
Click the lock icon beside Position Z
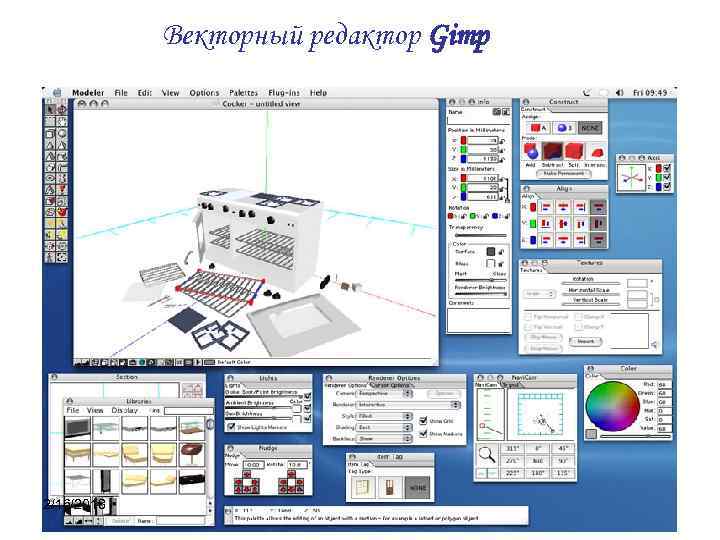coord(502,159)
